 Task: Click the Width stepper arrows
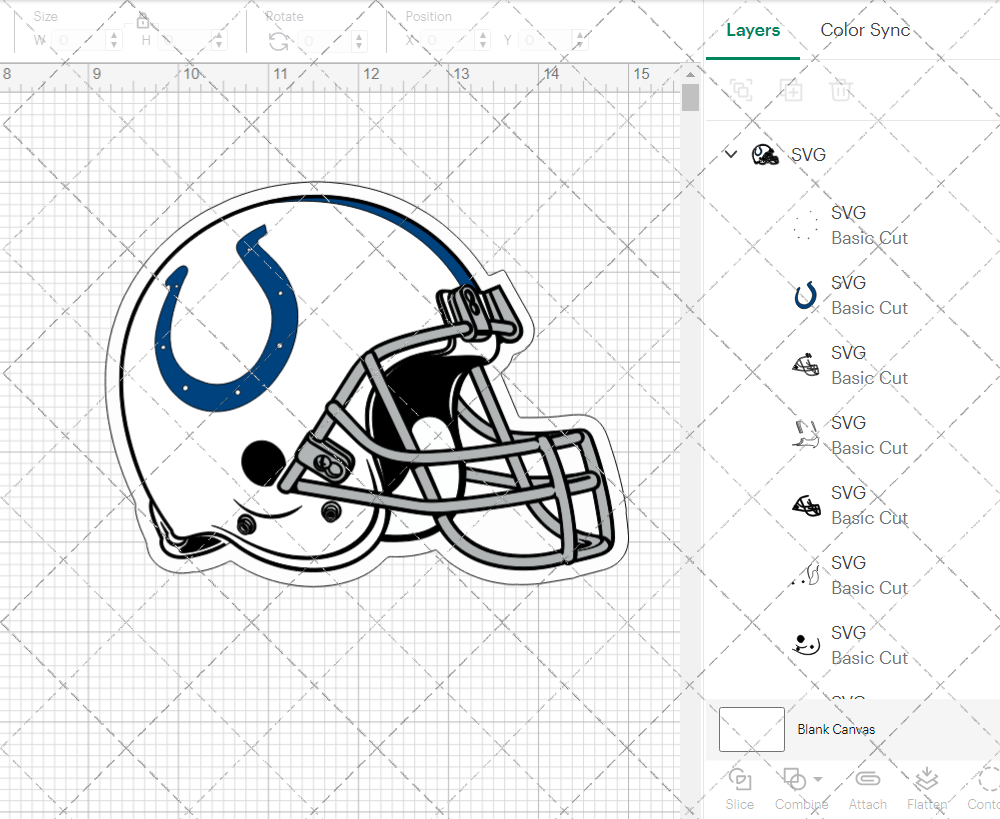[113, 41]
